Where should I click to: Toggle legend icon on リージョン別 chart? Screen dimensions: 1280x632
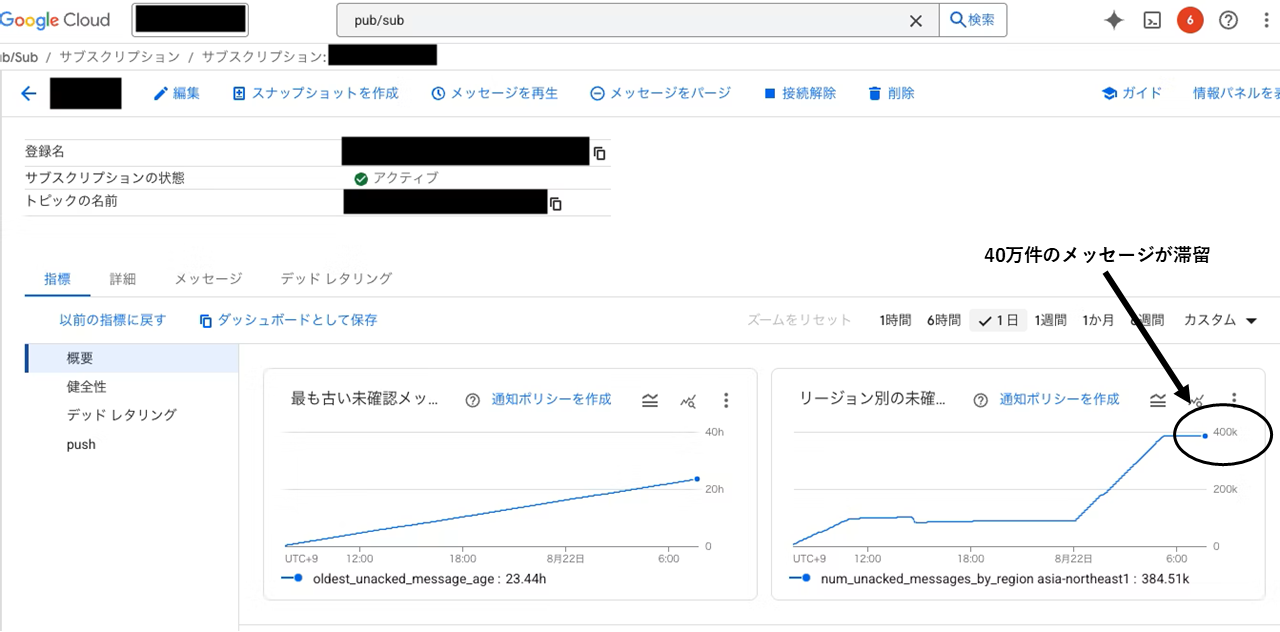click(x=1158, y=400)
